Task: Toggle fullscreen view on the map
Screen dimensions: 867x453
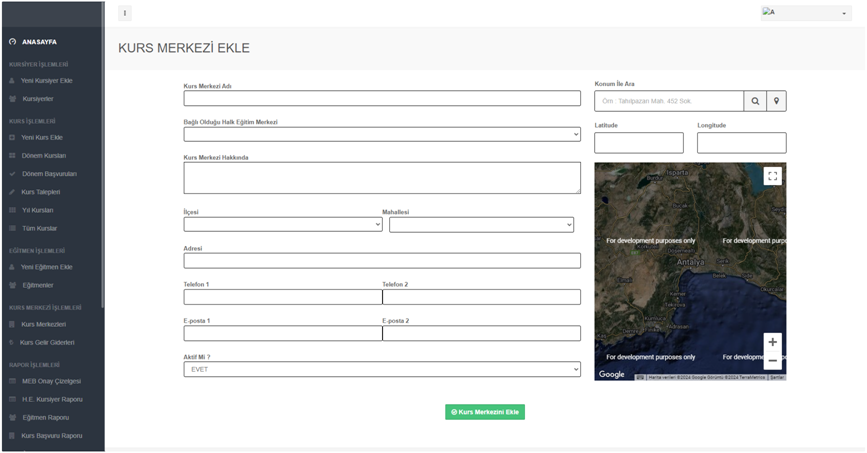Action: click(772, 176)
